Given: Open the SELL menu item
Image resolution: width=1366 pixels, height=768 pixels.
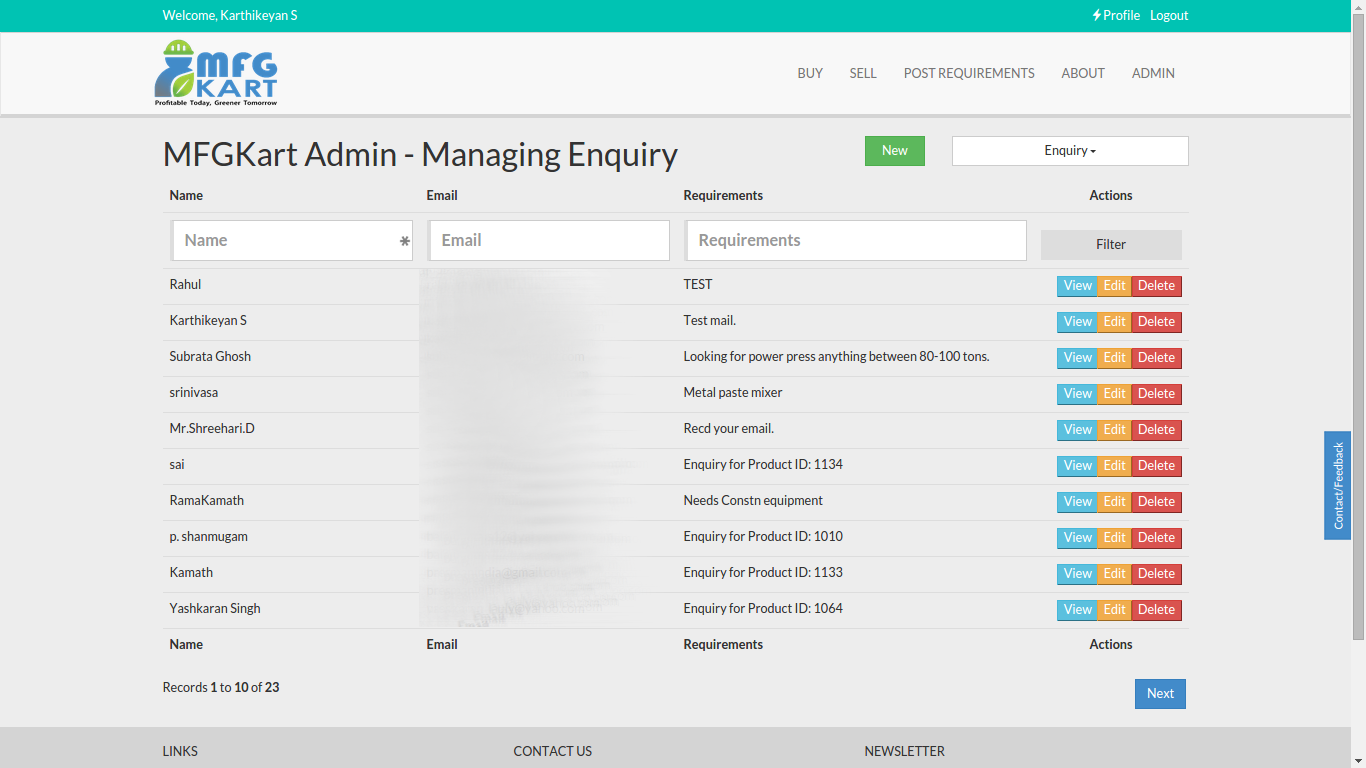Looking at the screenshot, I should 863,73.
